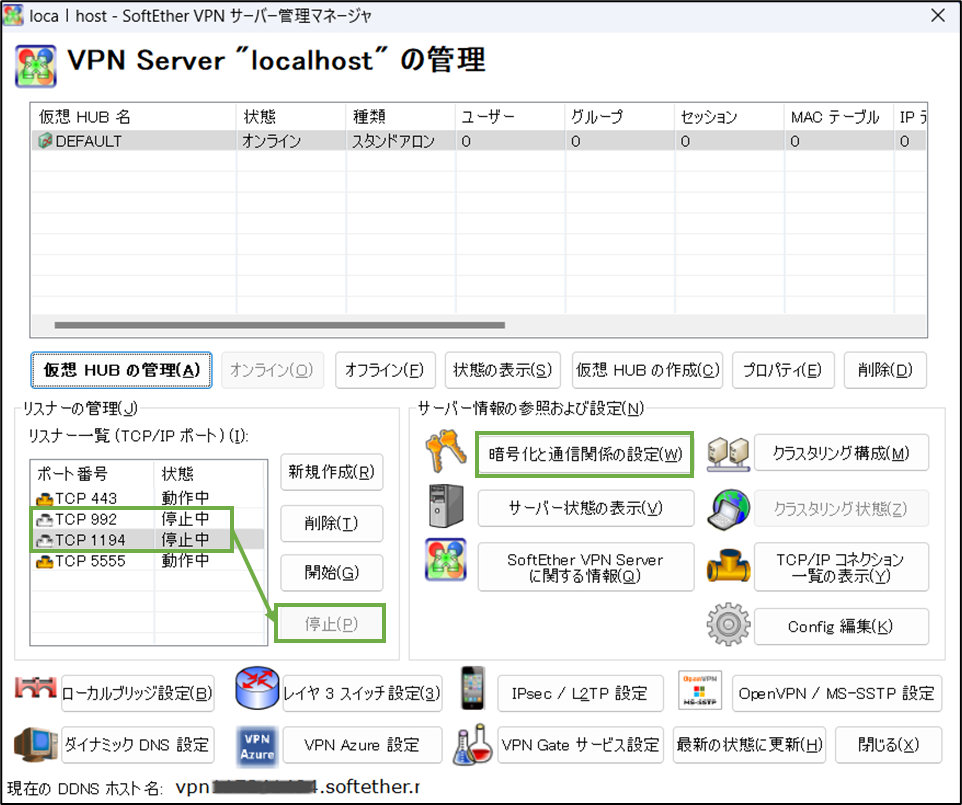Click the window title bar app icon
Viewport: 962px width, 805px height.
click(x=13, y=15)
